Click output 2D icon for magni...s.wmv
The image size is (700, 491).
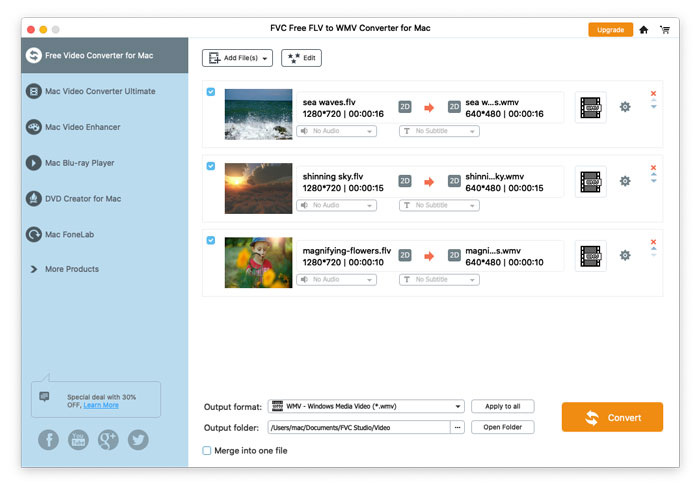[454, 255]
